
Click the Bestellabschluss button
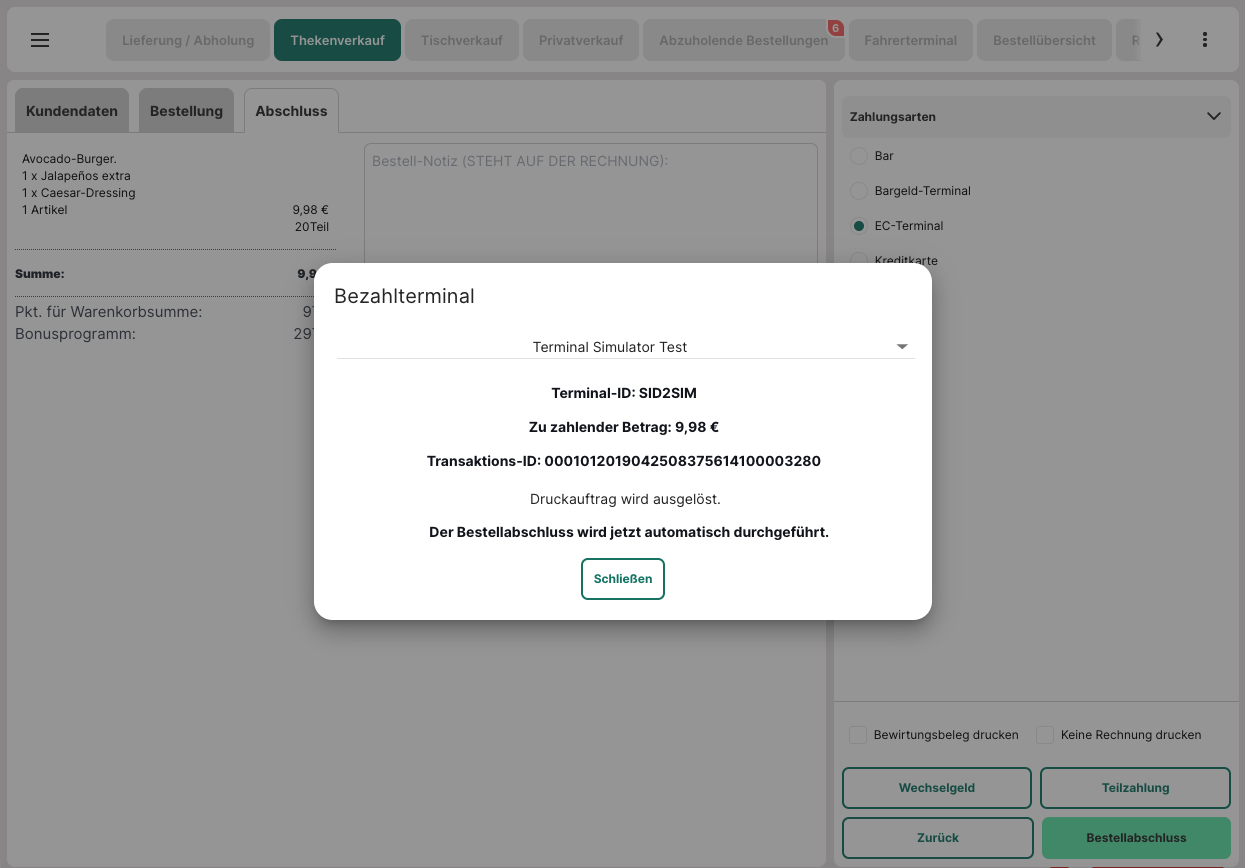[x=1136, y=838]
